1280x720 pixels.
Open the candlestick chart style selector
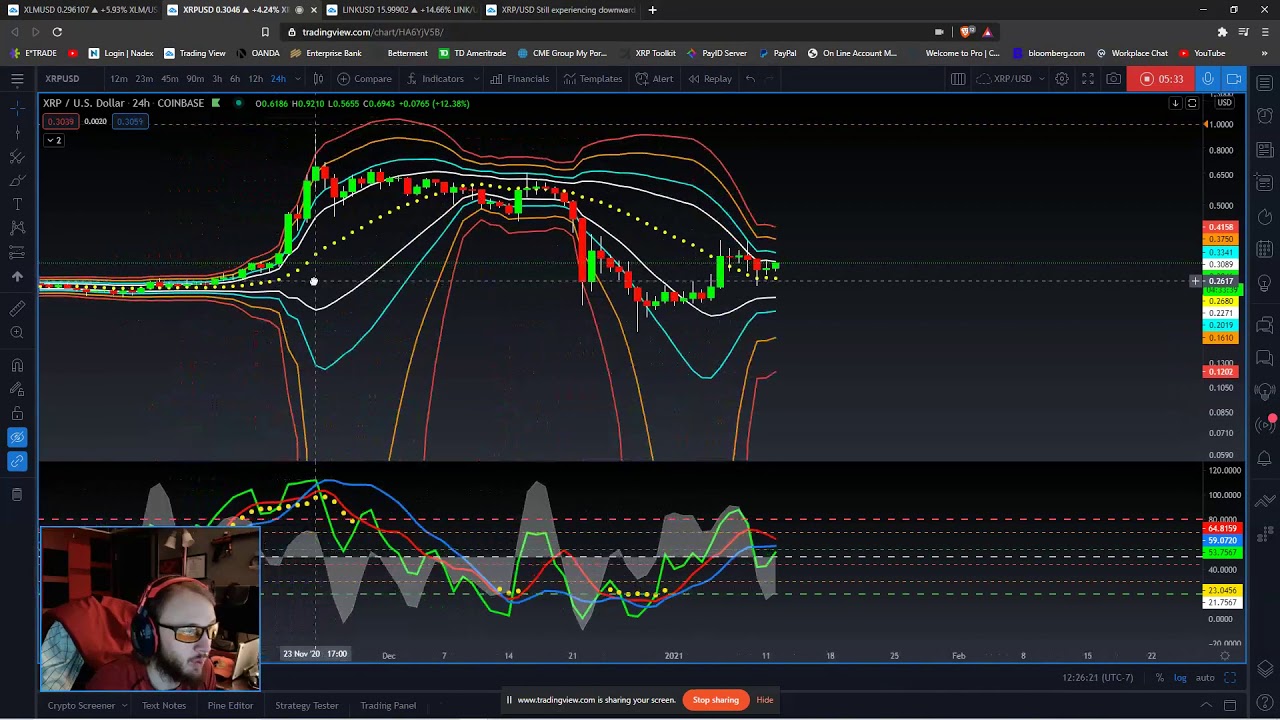(x=318, y=79)
